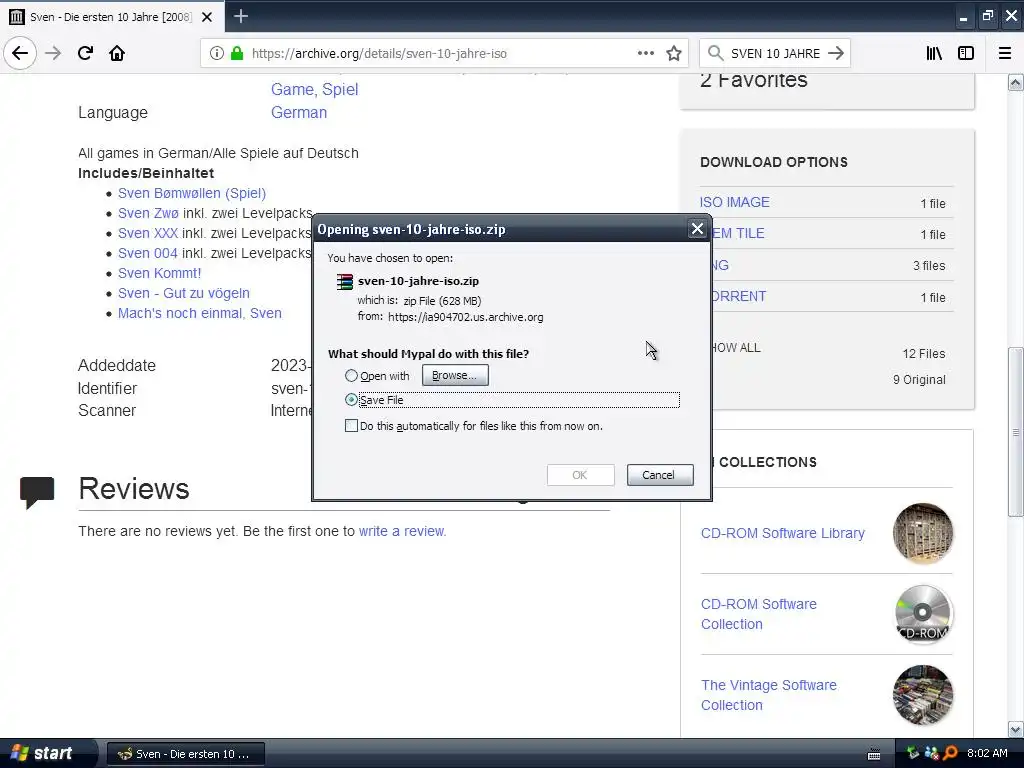Open the ISO IMAGE download option
The height and width of the screenshot is (768, 1024).
click(735, 202)
